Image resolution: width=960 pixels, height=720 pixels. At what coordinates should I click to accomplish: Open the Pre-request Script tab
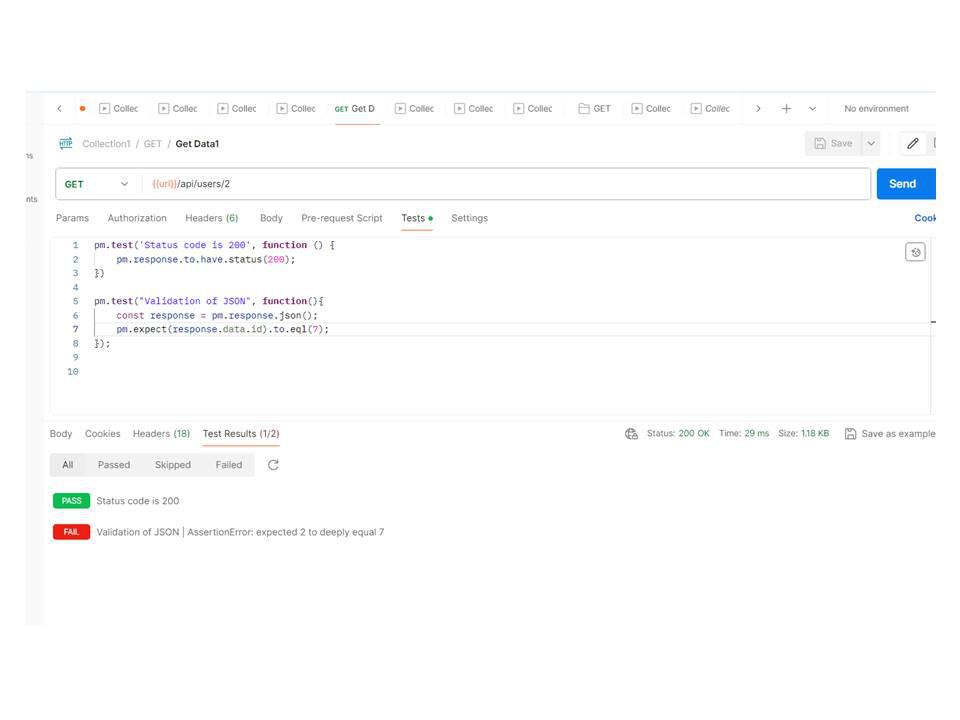click(x=342, y=218)
